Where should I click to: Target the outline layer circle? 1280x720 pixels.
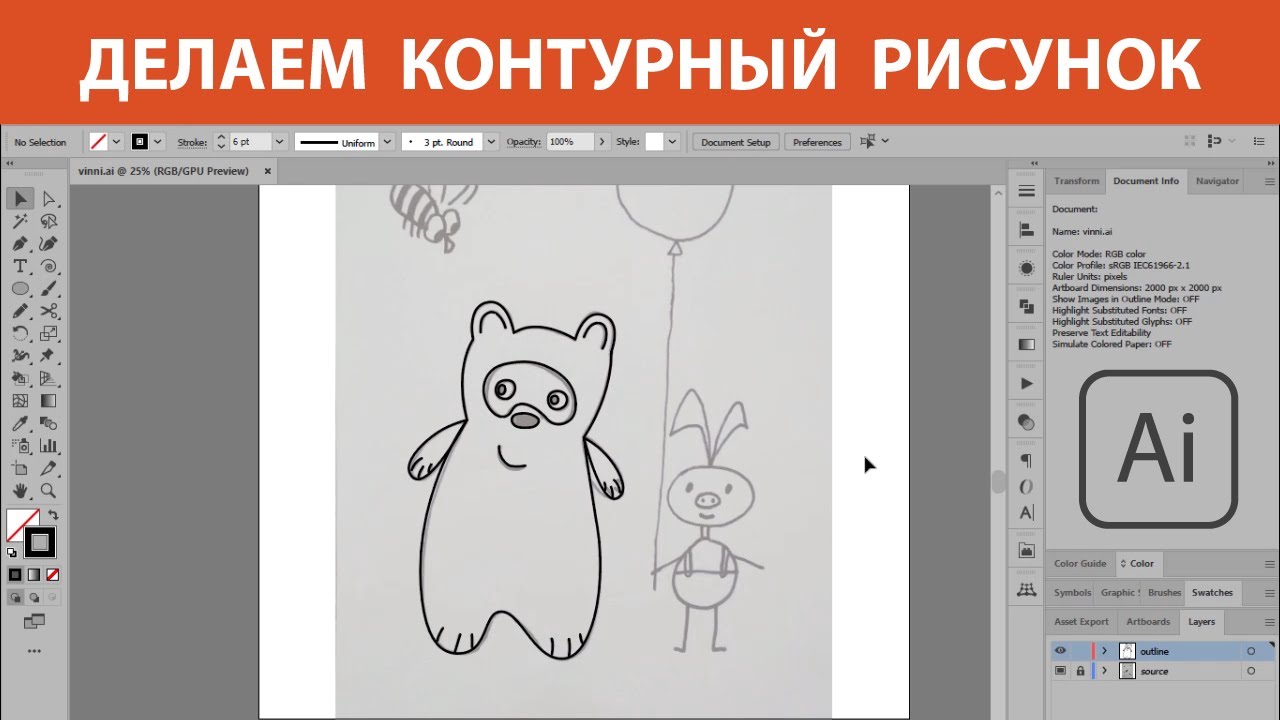[x=1250, y=651]
